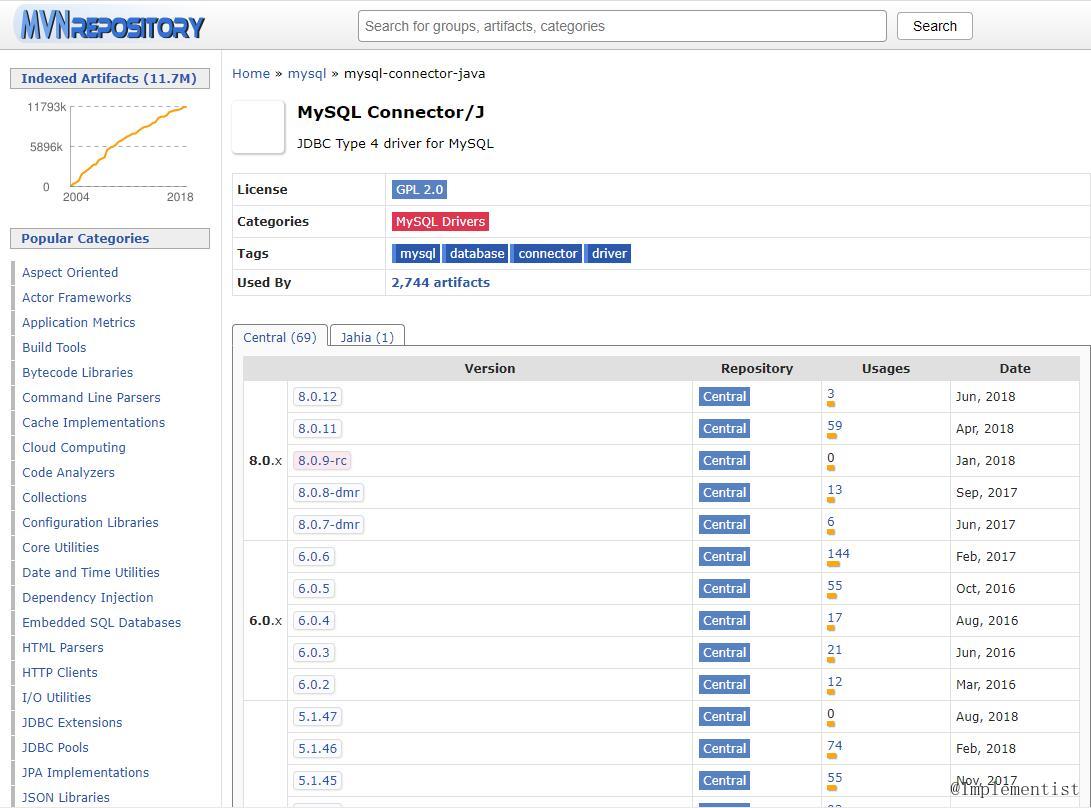Open the I/O Utilities category
Image resolution: width=1091 pixels, height=808 pixels.
pos(56,698)
